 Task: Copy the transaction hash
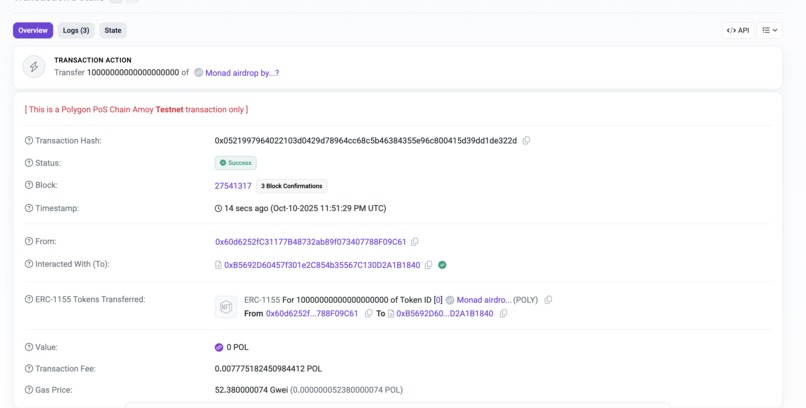pyautogui.click(x=526, y=141)
